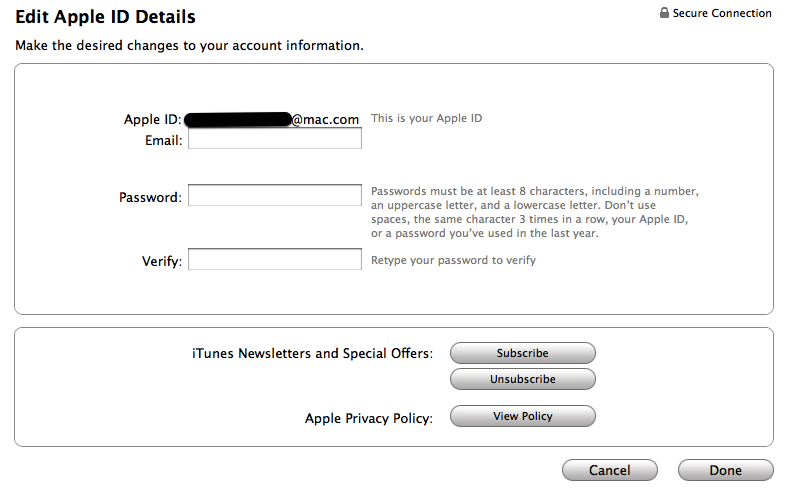Click the 'Verify:' field label

coord(162,261)
